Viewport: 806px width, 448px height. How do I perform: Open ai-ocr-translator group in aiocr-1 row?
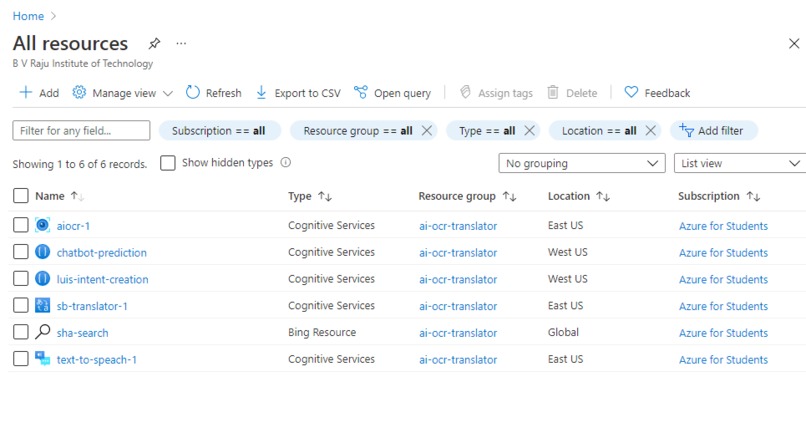point(458,226)
